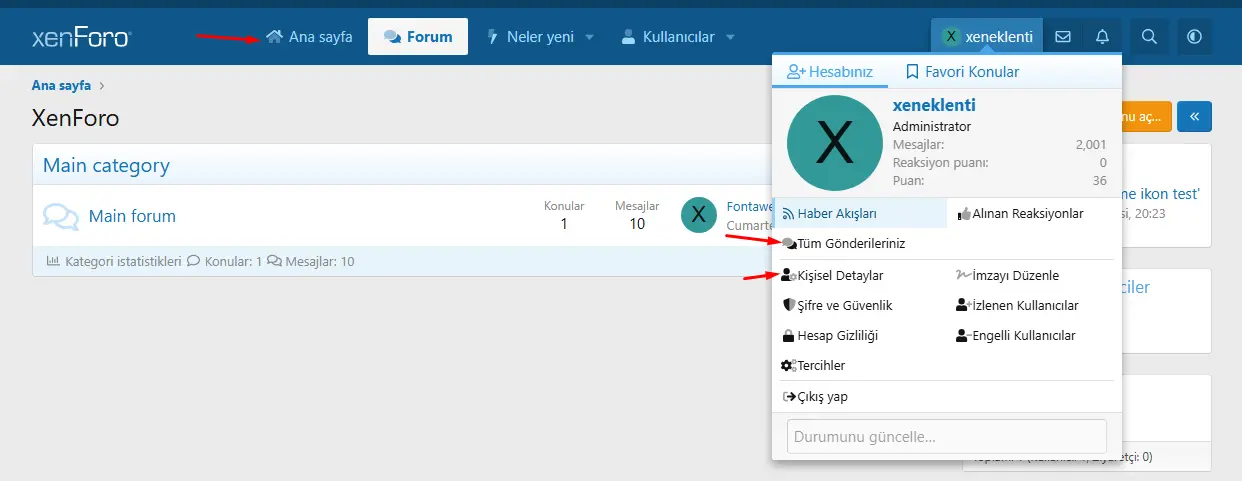Toggle the dark/light style variation
The width and height of the screenshot is (1242, 481).
(x=1194, y=37)
